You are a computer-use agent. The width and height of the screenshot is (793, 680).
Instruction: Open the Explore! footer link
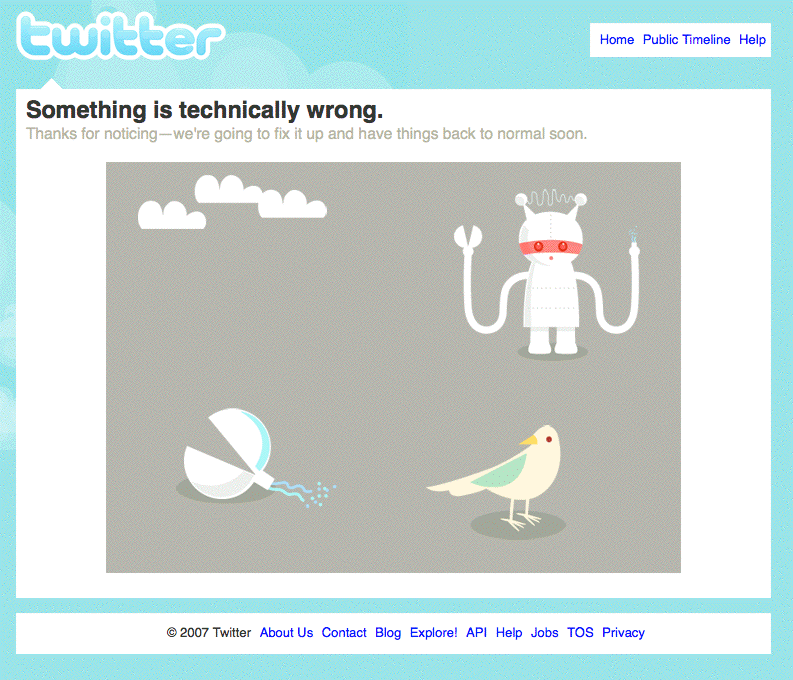click(433, 632)
